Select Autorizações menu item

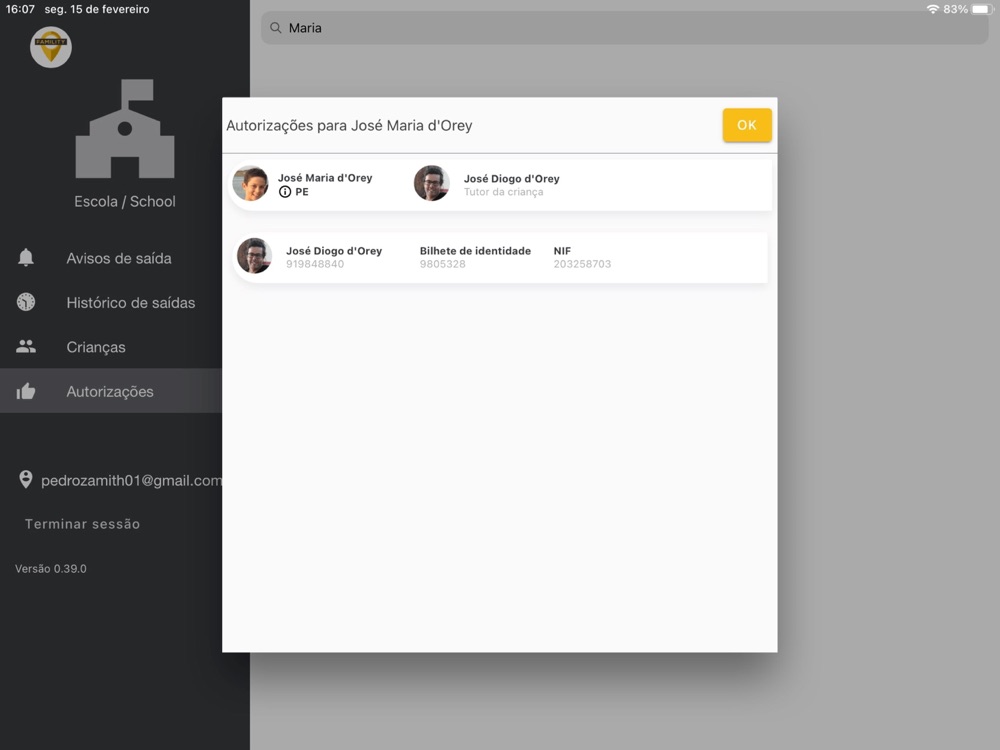click(x=111, y=391)
